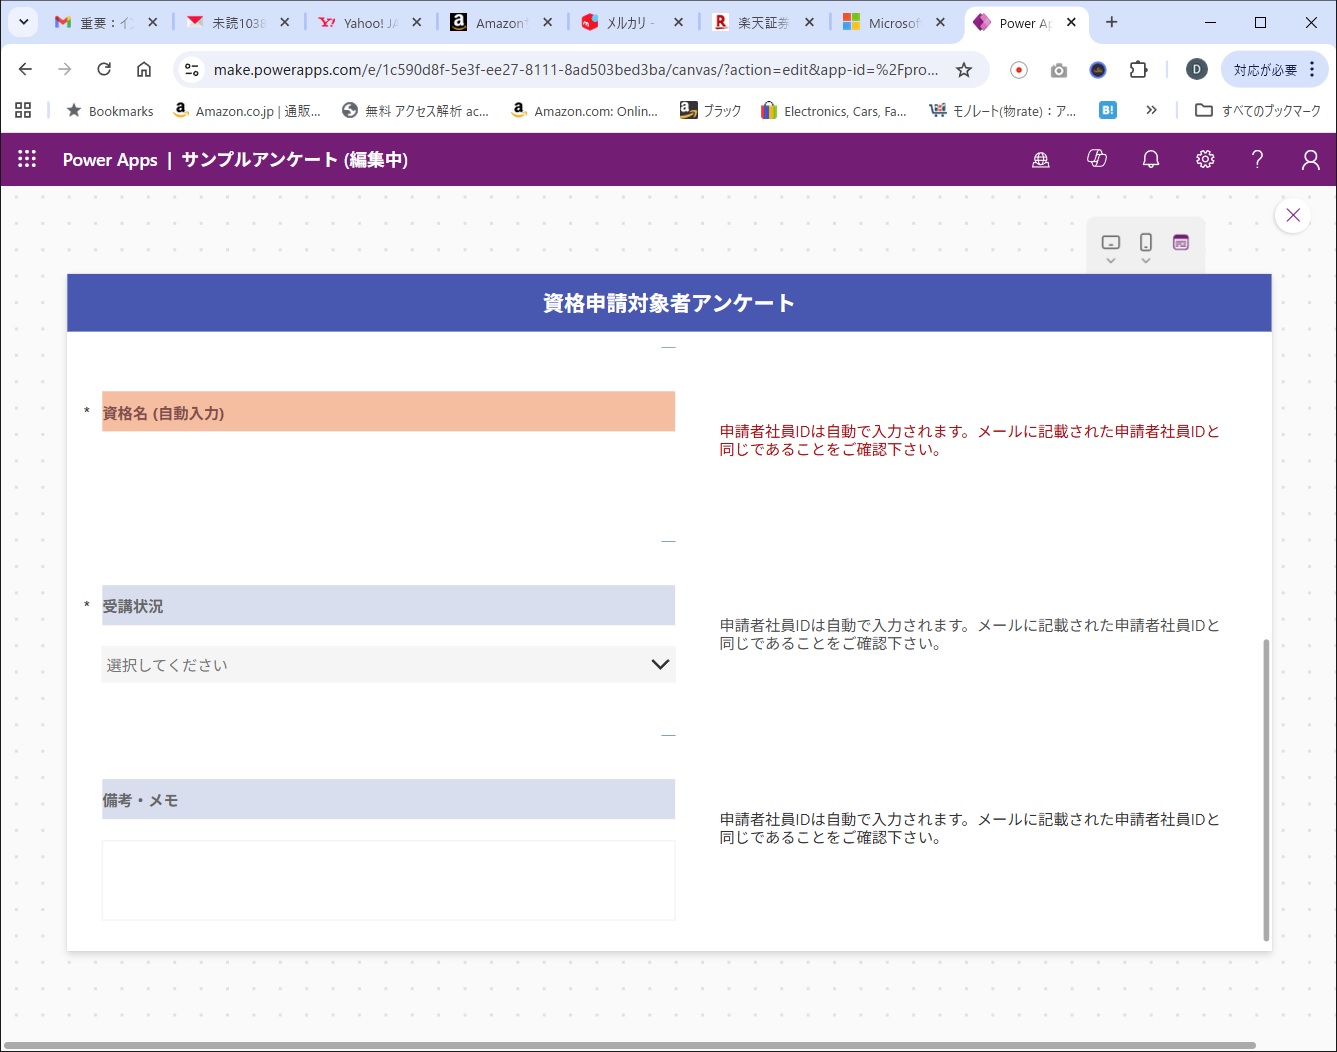Bookmark this page with the star icon

[x=964, y=69]
